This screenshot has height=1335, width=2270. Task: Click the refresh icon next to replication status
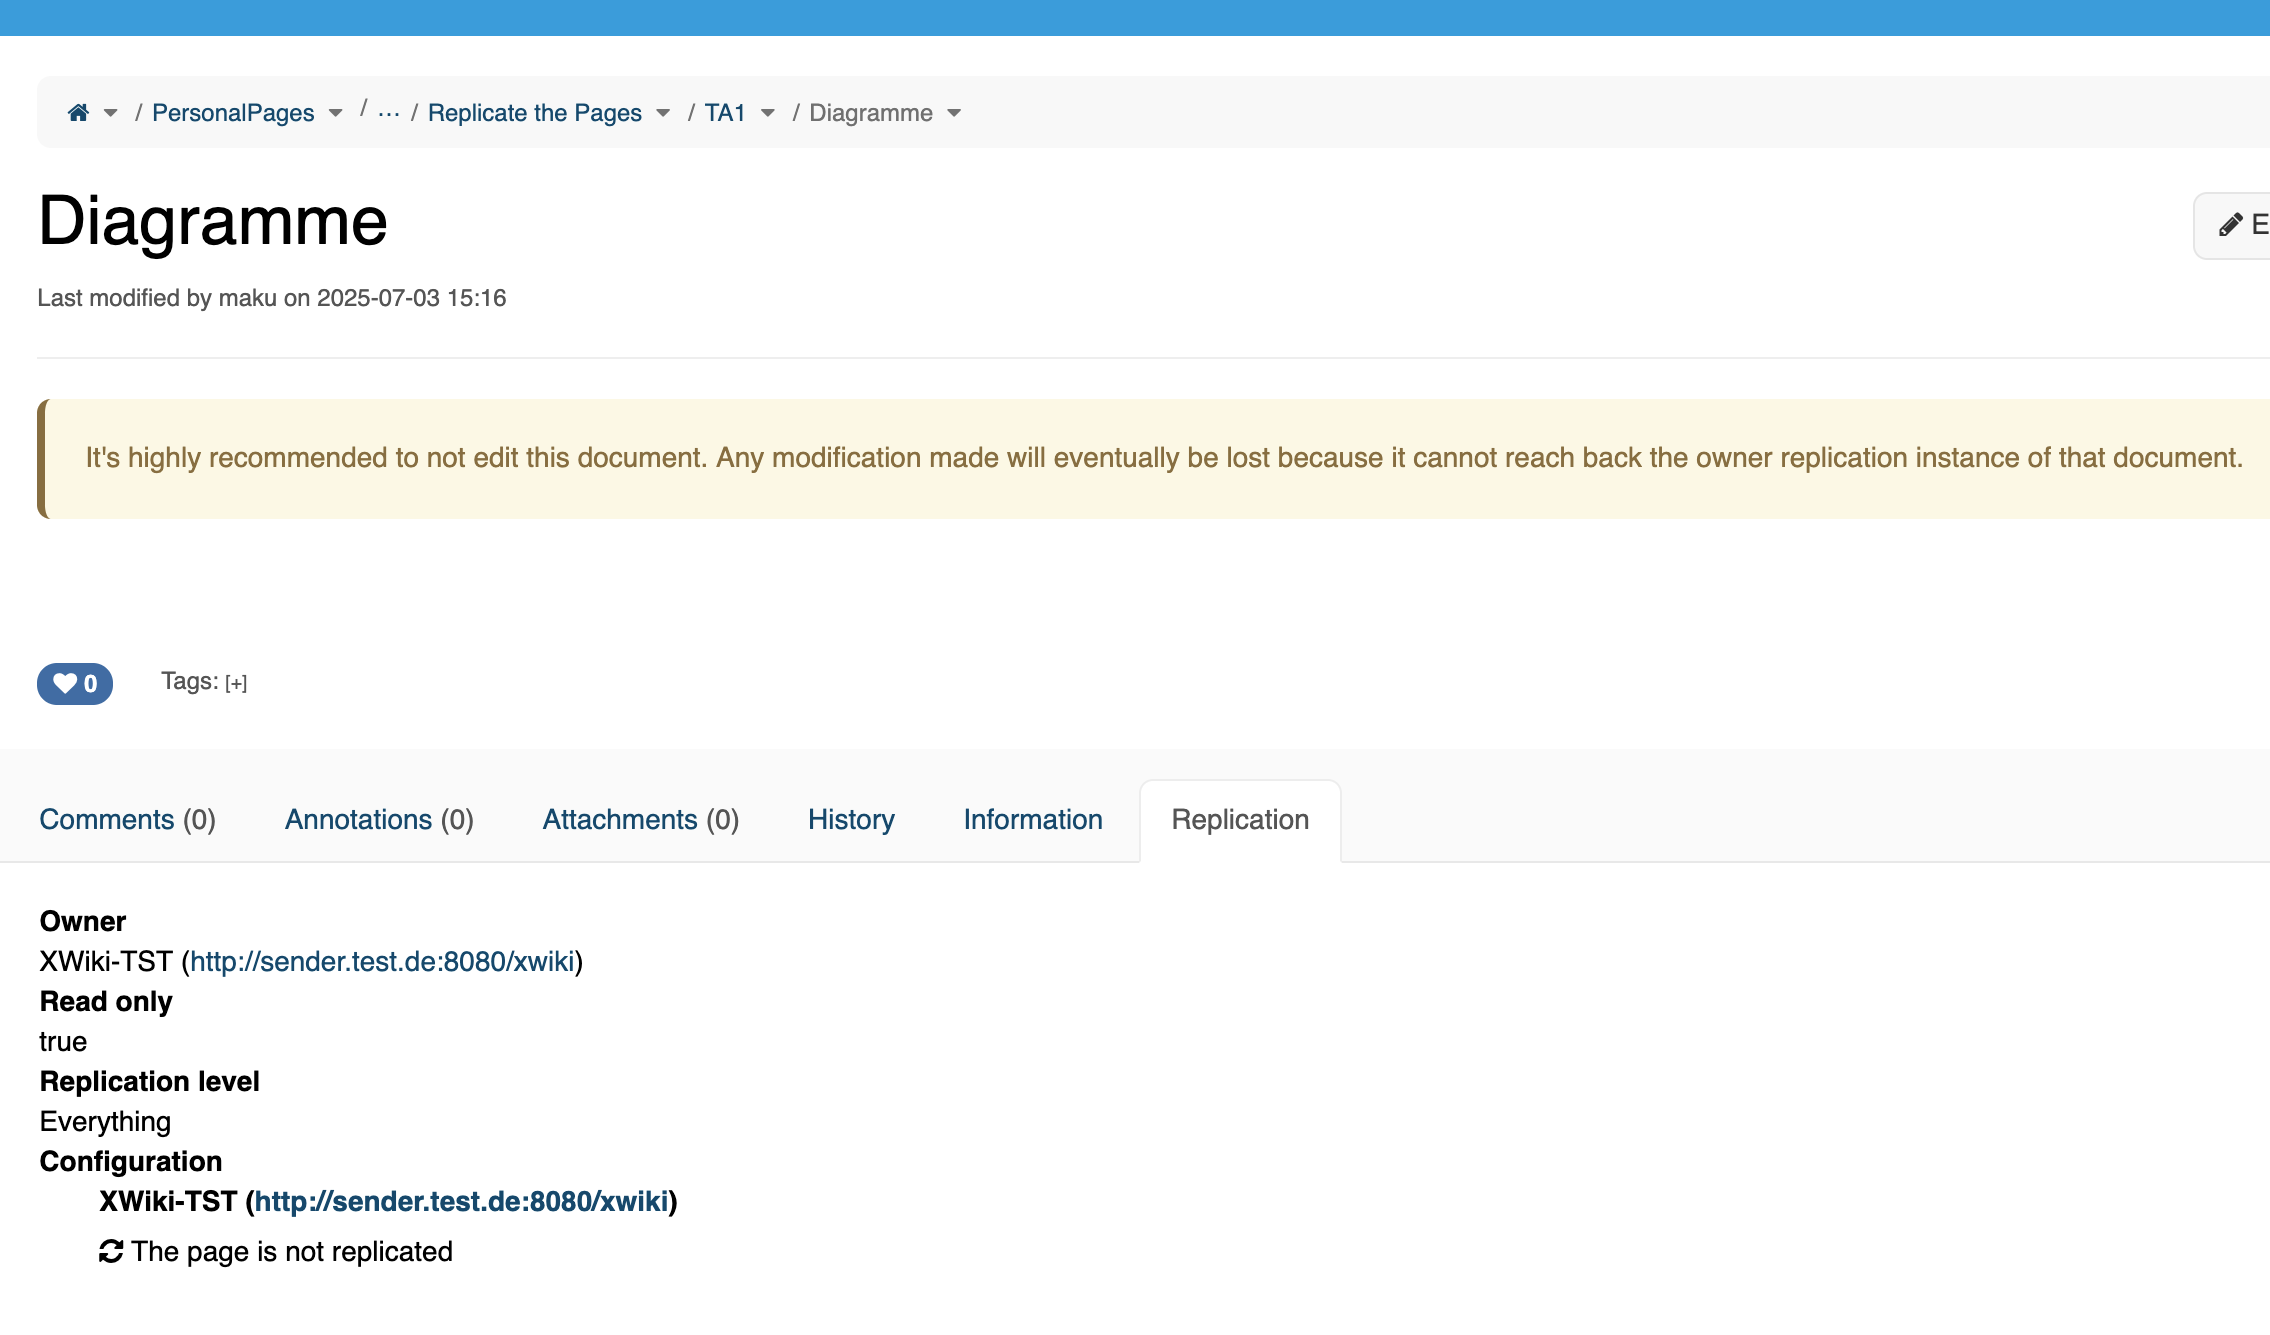click(x=111, y=1250)
